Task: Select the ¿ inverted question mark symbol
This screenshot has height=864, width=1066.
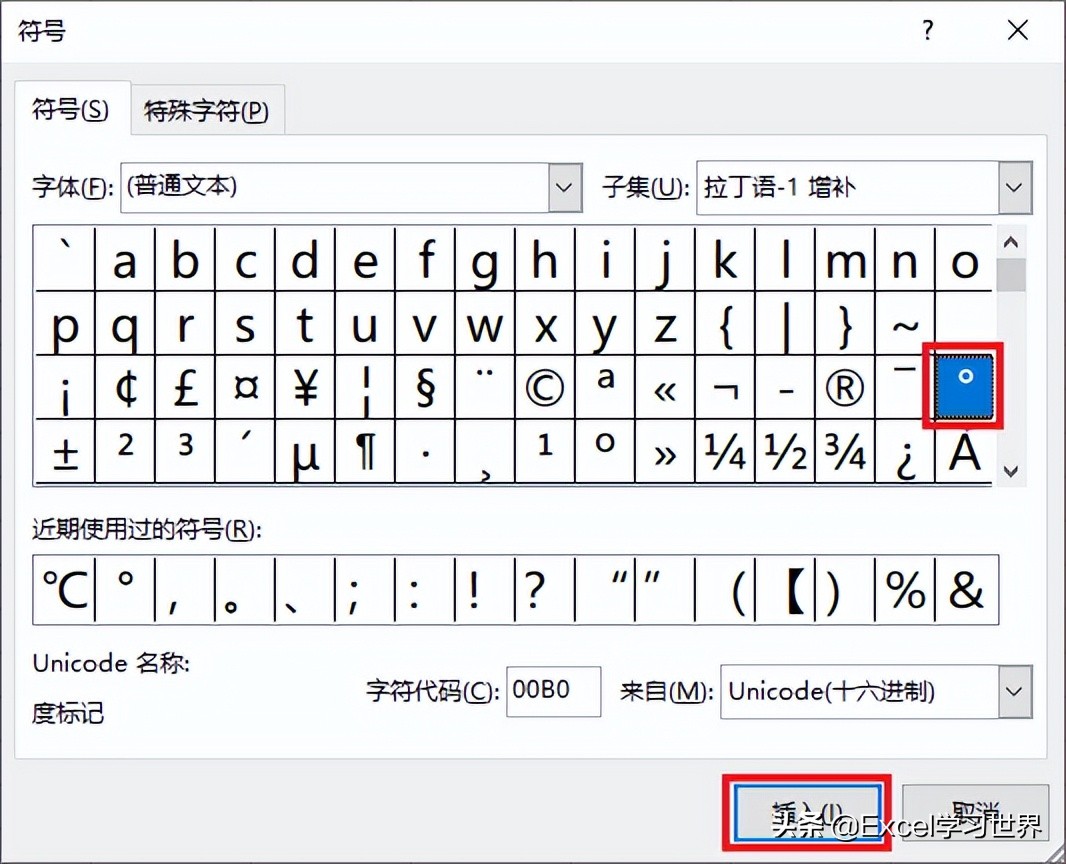Action: (905, 452)
